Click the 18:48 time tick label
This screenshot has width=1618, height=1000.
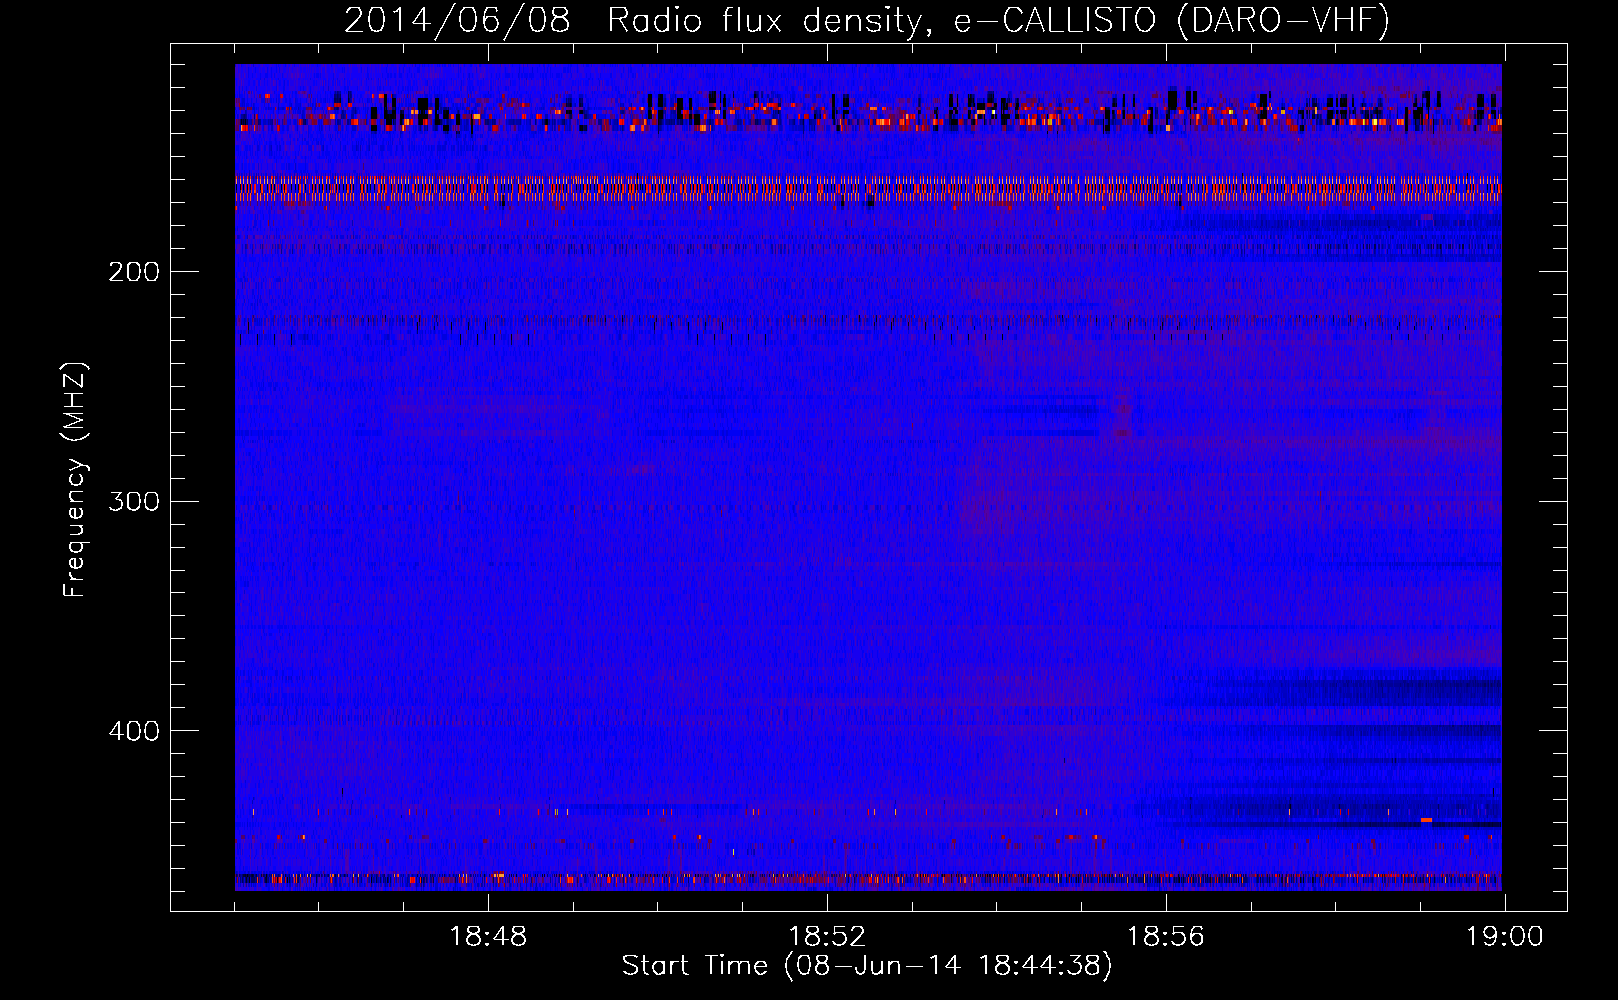click(488, 937)
